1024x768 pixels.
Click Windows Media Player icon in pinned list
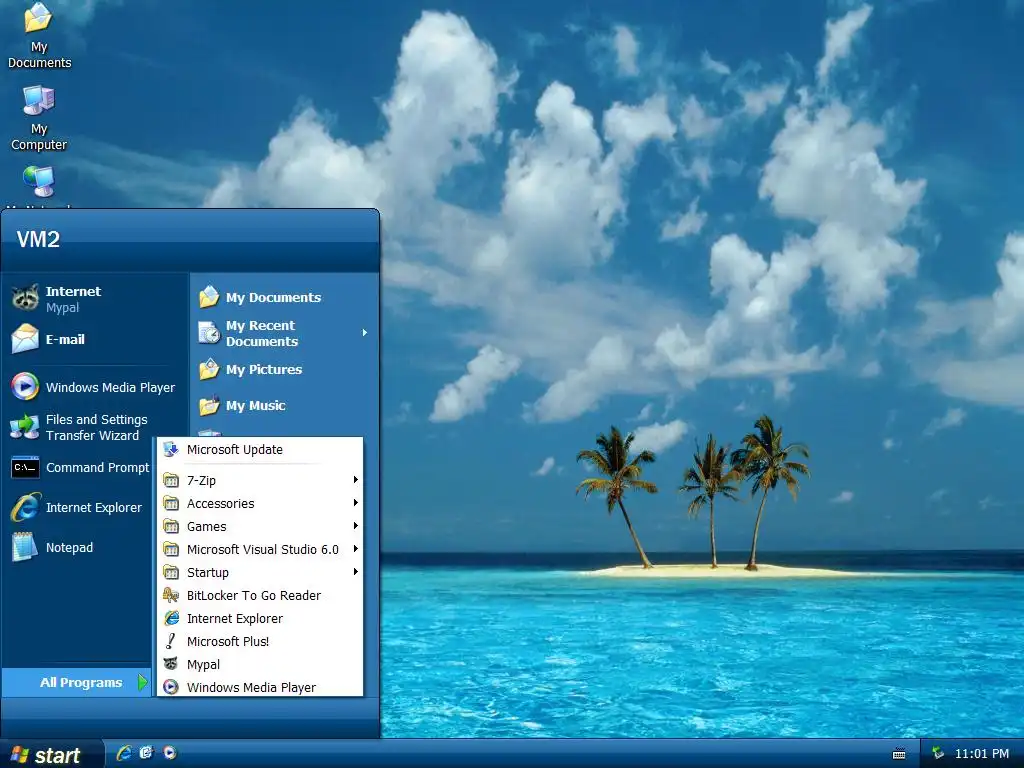pyautogui.click(x=25, y=387)
